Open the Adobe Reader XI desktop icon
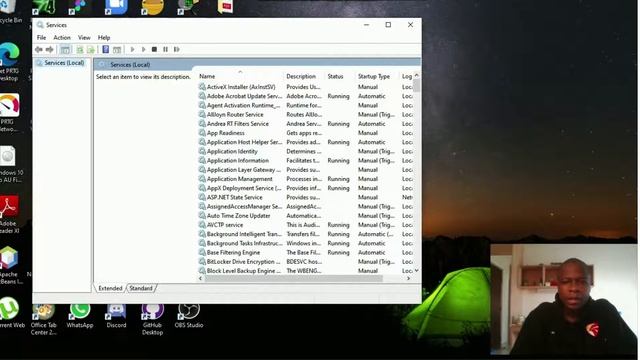This screenshot has height=360, width=640. click(9, 214)
